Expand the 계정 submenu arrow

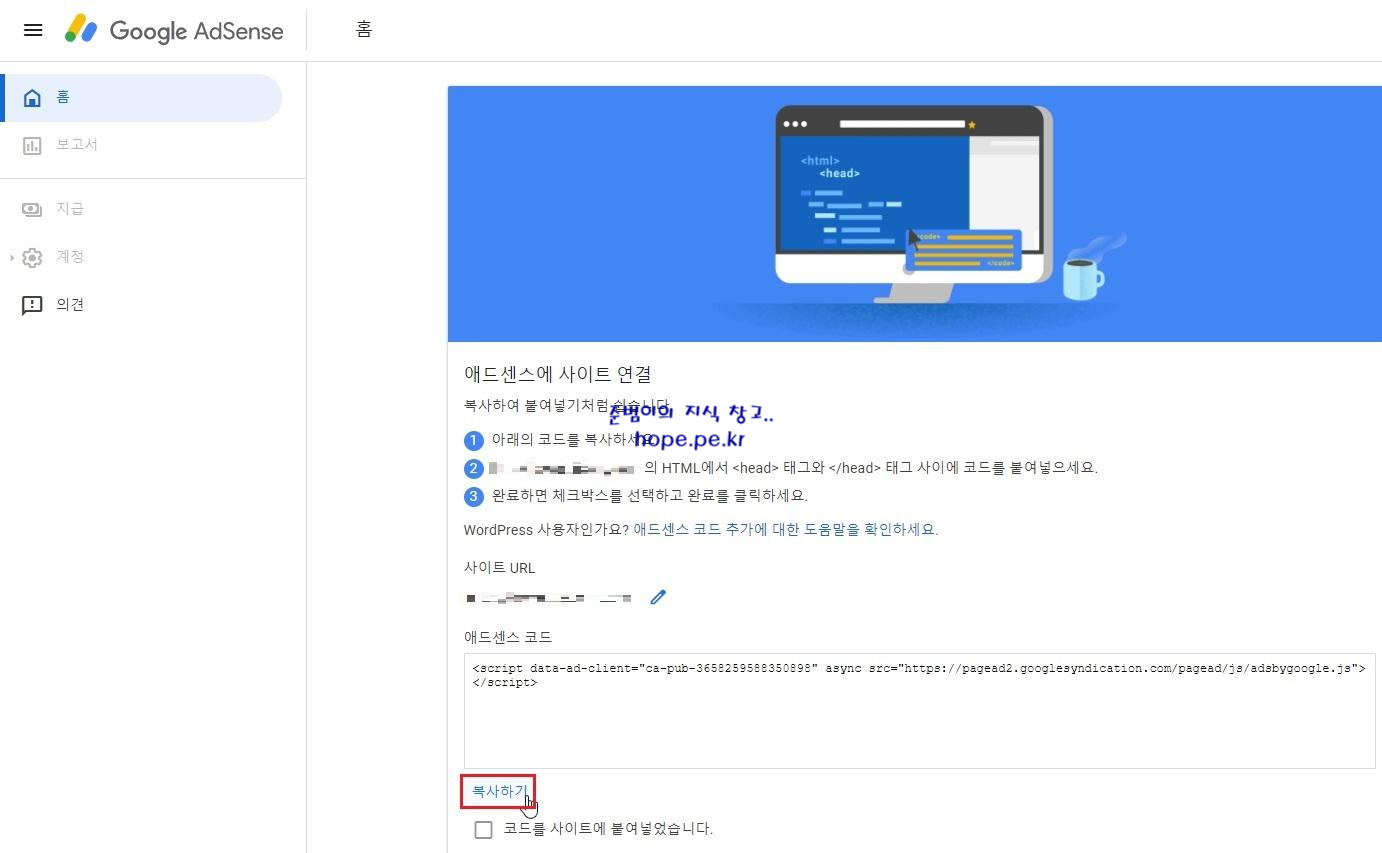click(12, 258)
